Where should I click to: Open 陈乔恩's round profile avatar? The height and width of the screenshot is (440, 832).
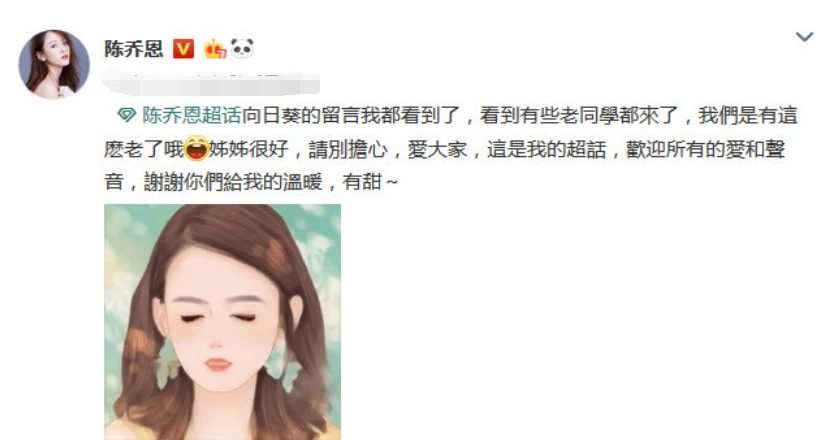click(x=54, y=65)
